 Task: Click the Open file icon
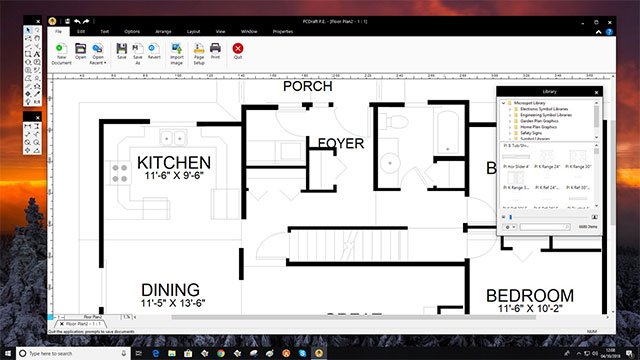80,51
